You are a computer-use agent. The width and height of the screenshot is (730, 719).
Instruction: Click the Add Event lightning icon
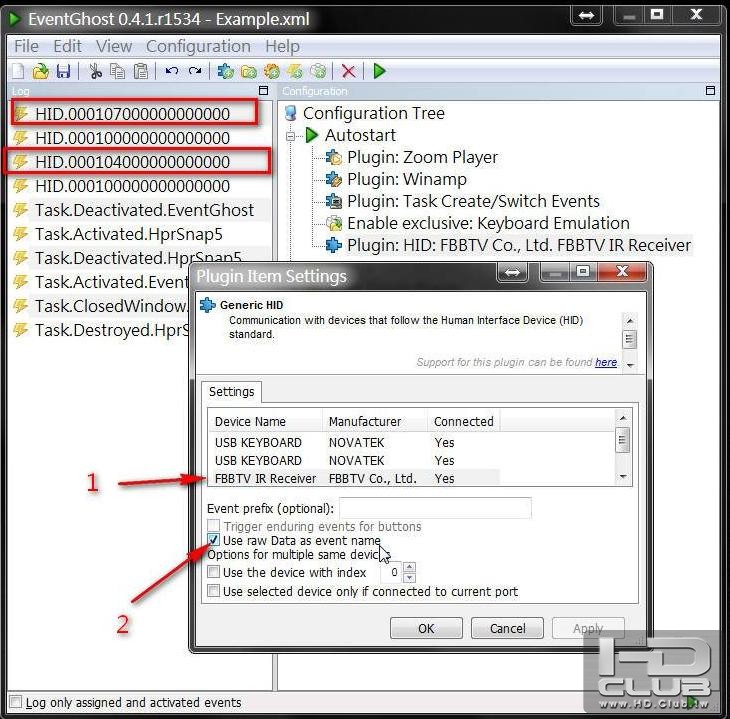pos(295,71)
